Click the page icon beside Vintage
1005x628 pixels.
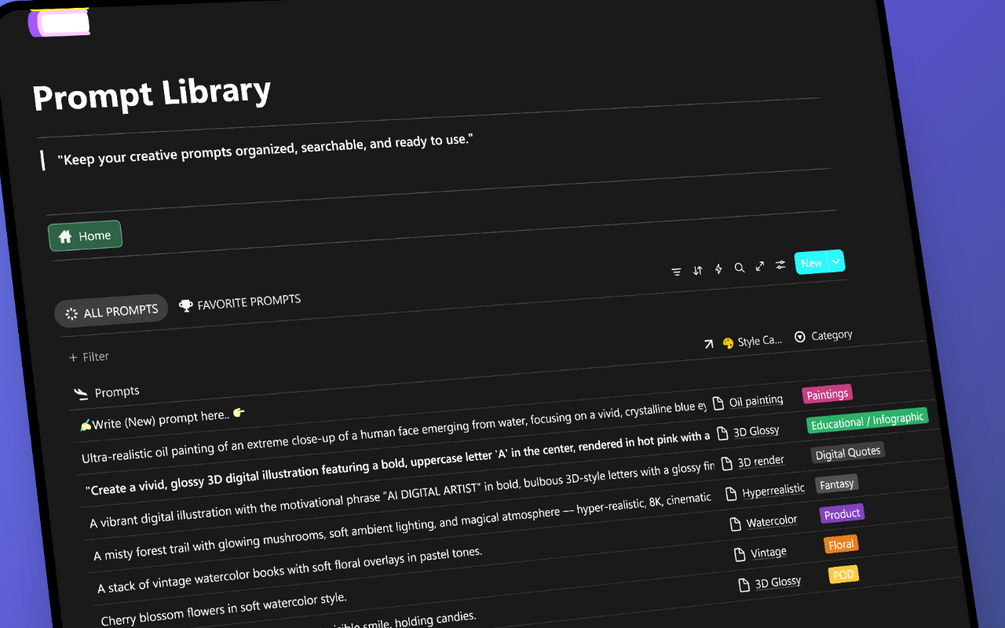(x=740, y=554)
